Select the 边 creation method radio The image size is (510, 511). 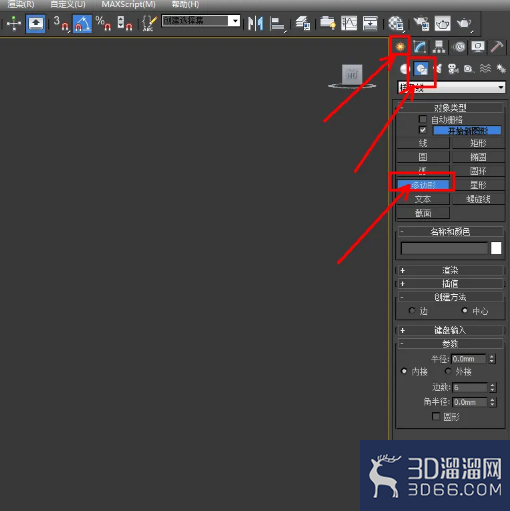click(412, 311)
